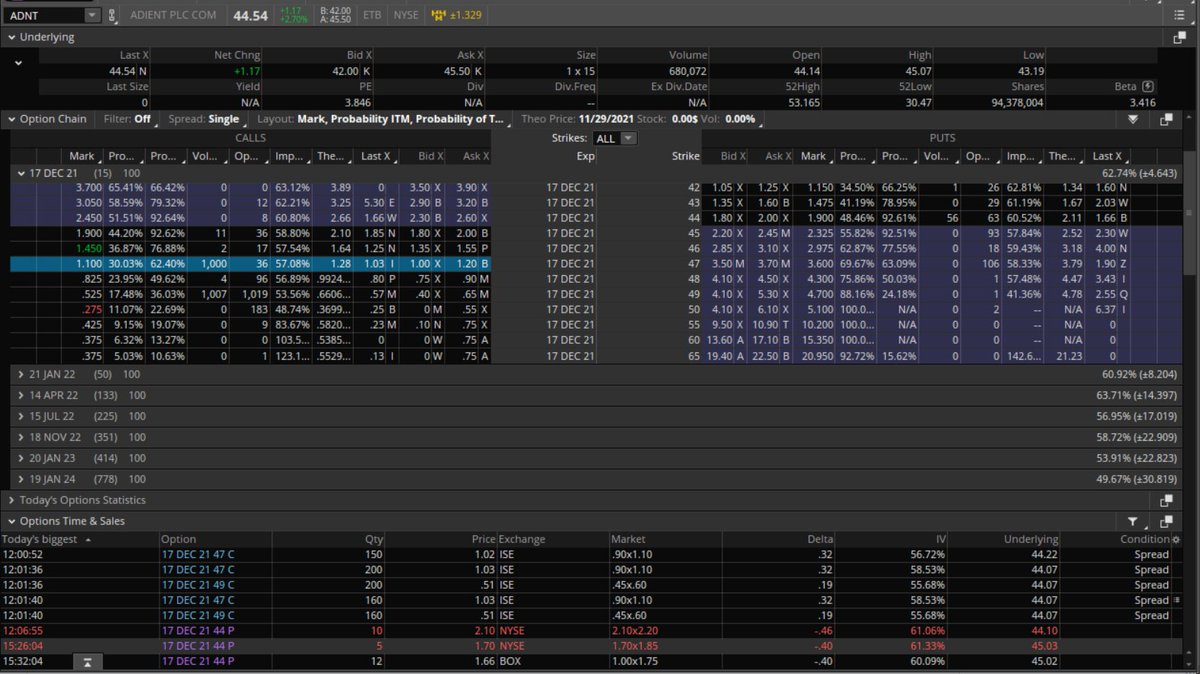Image resolution: width=1200 pixels, height=674 pixels.
Task: Detach the Option Chain section into a new window
Action: tap(1166, 119)
